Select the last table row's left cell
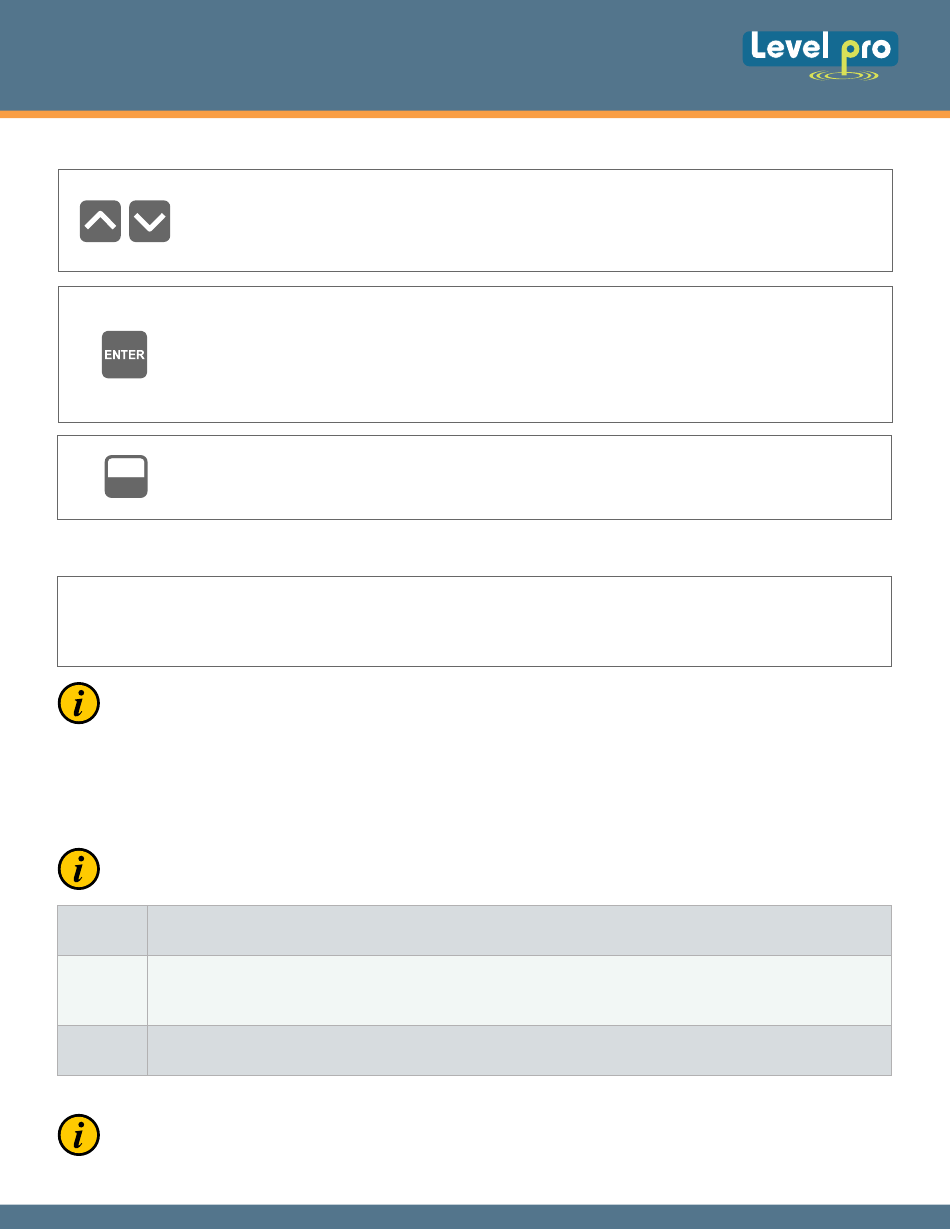Screen dimensions: 950x1229 [x=102, y=1050]
